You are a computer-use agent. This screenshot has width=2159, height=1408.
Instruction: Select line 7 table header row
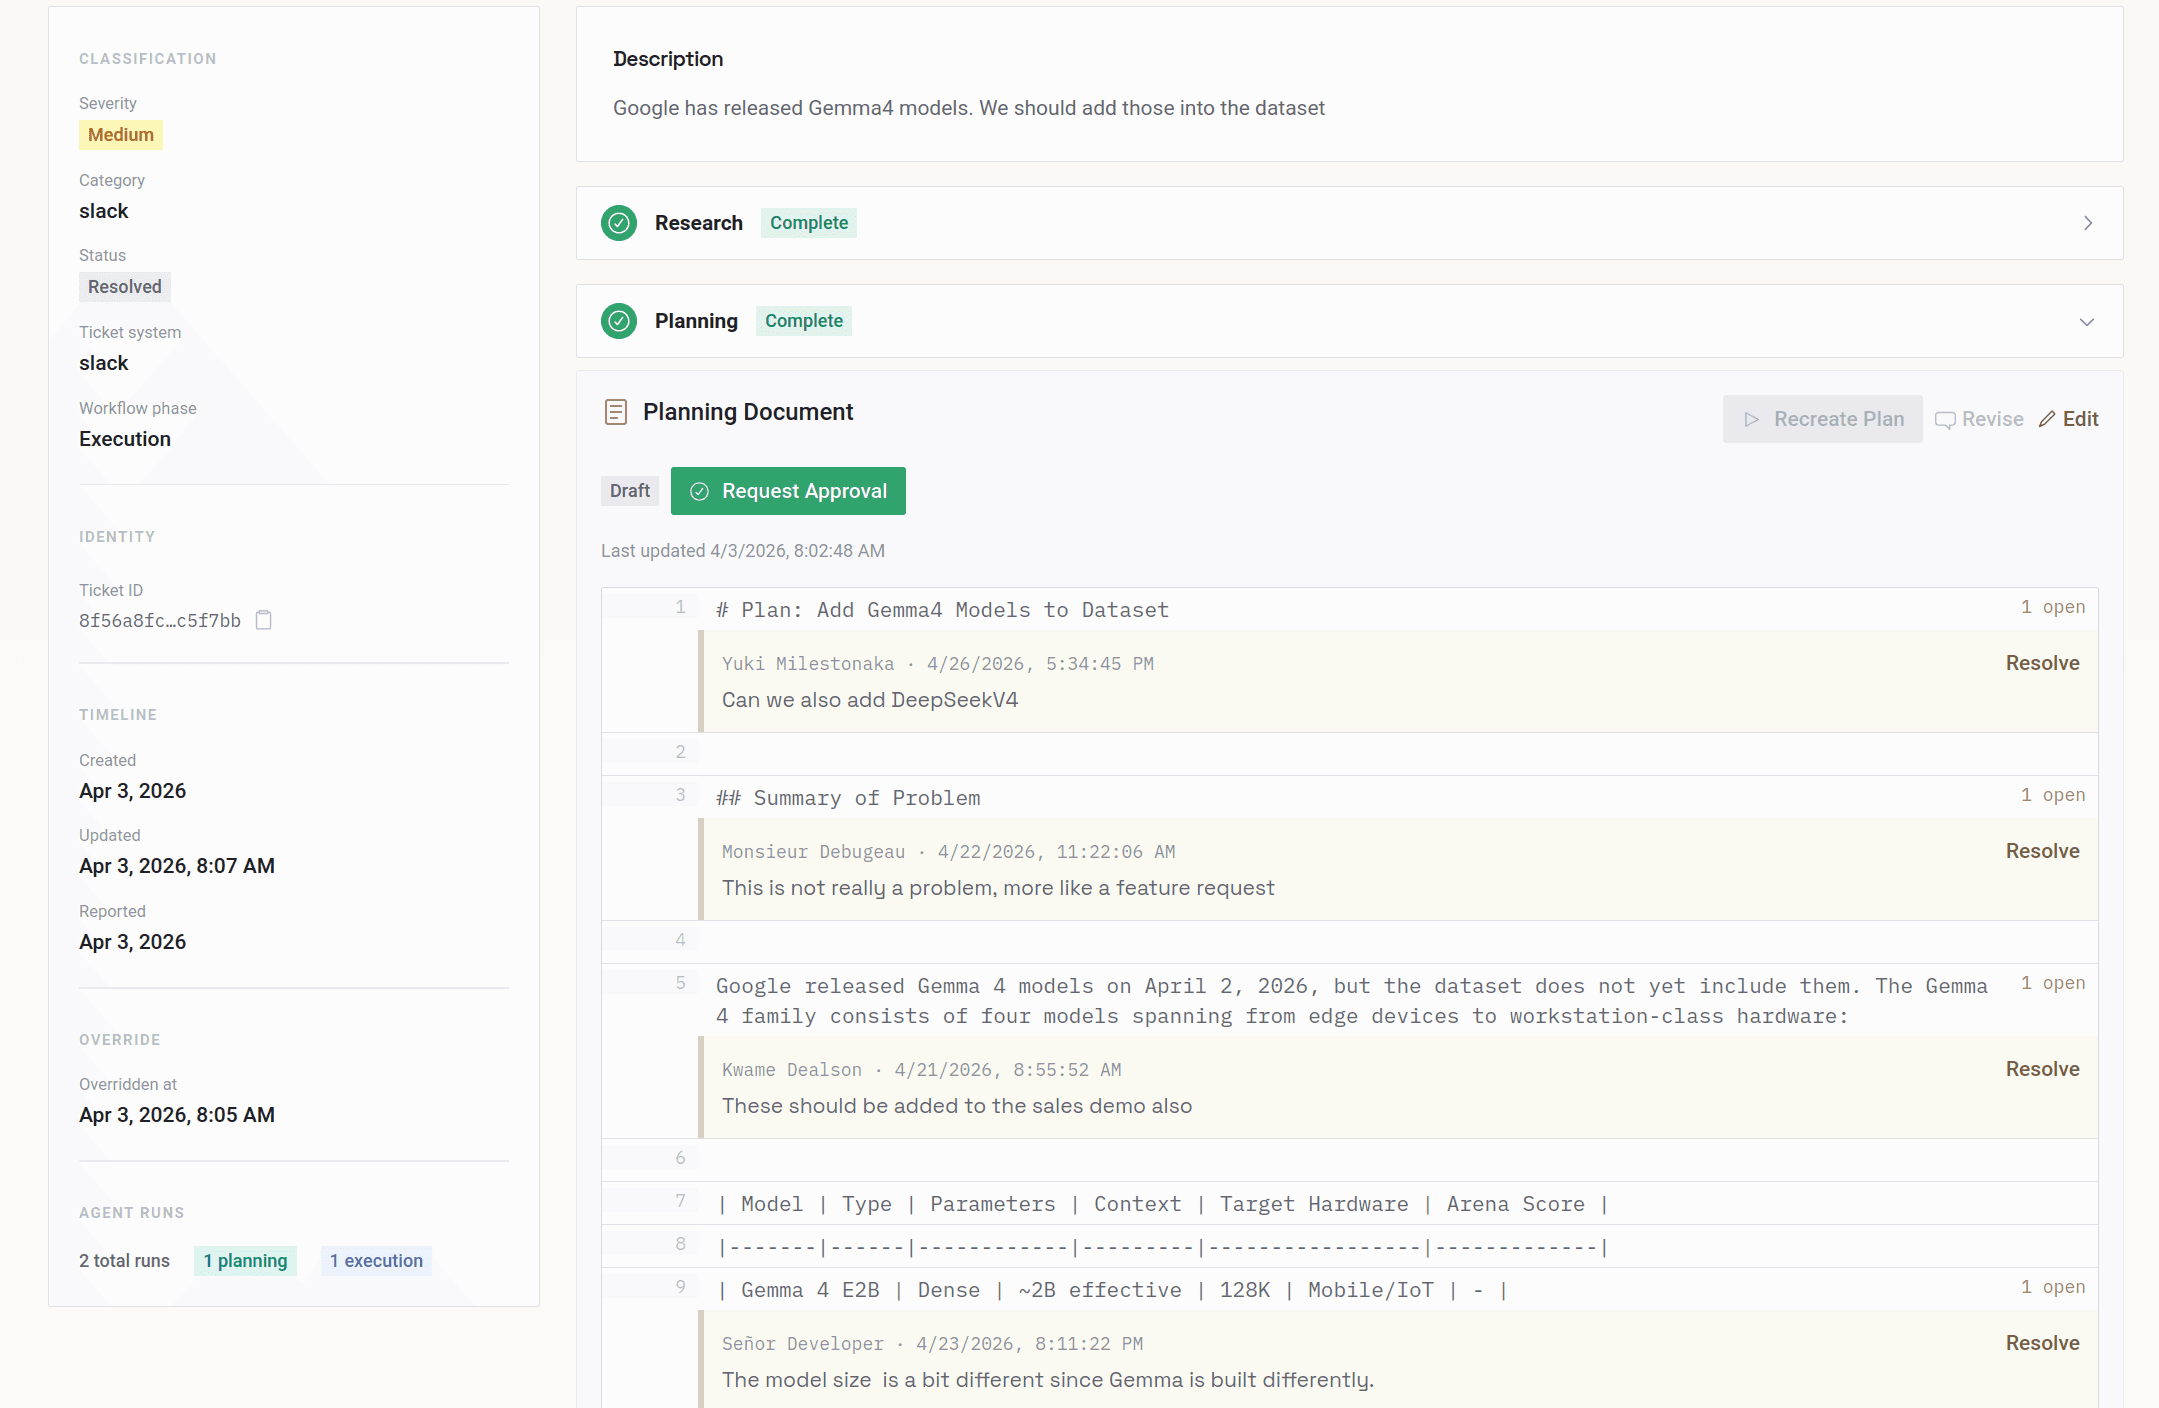click(1163, 1204)
